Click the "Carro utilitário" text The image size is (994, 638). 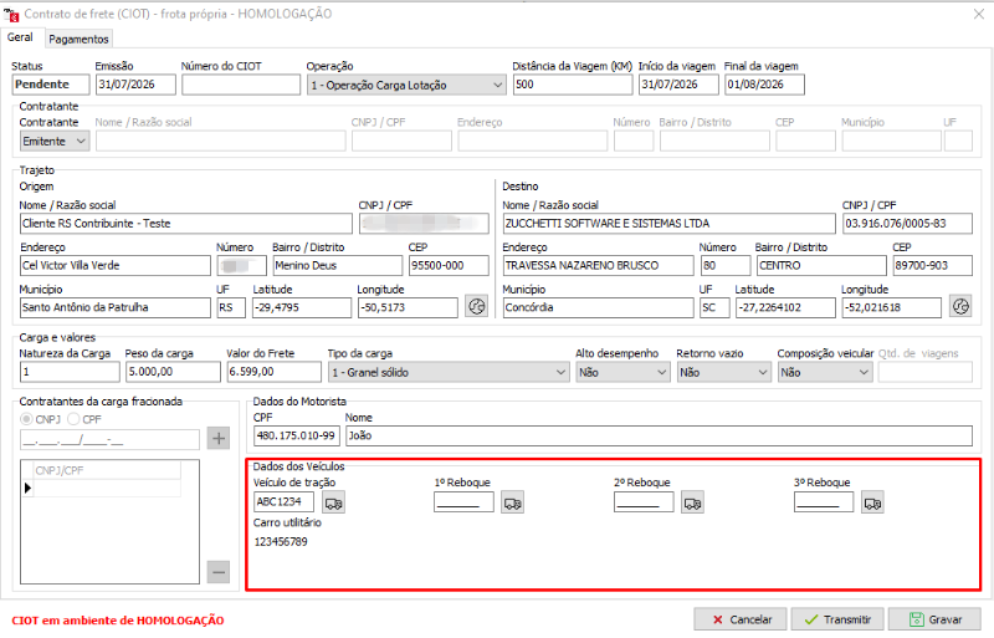point(287,523)
